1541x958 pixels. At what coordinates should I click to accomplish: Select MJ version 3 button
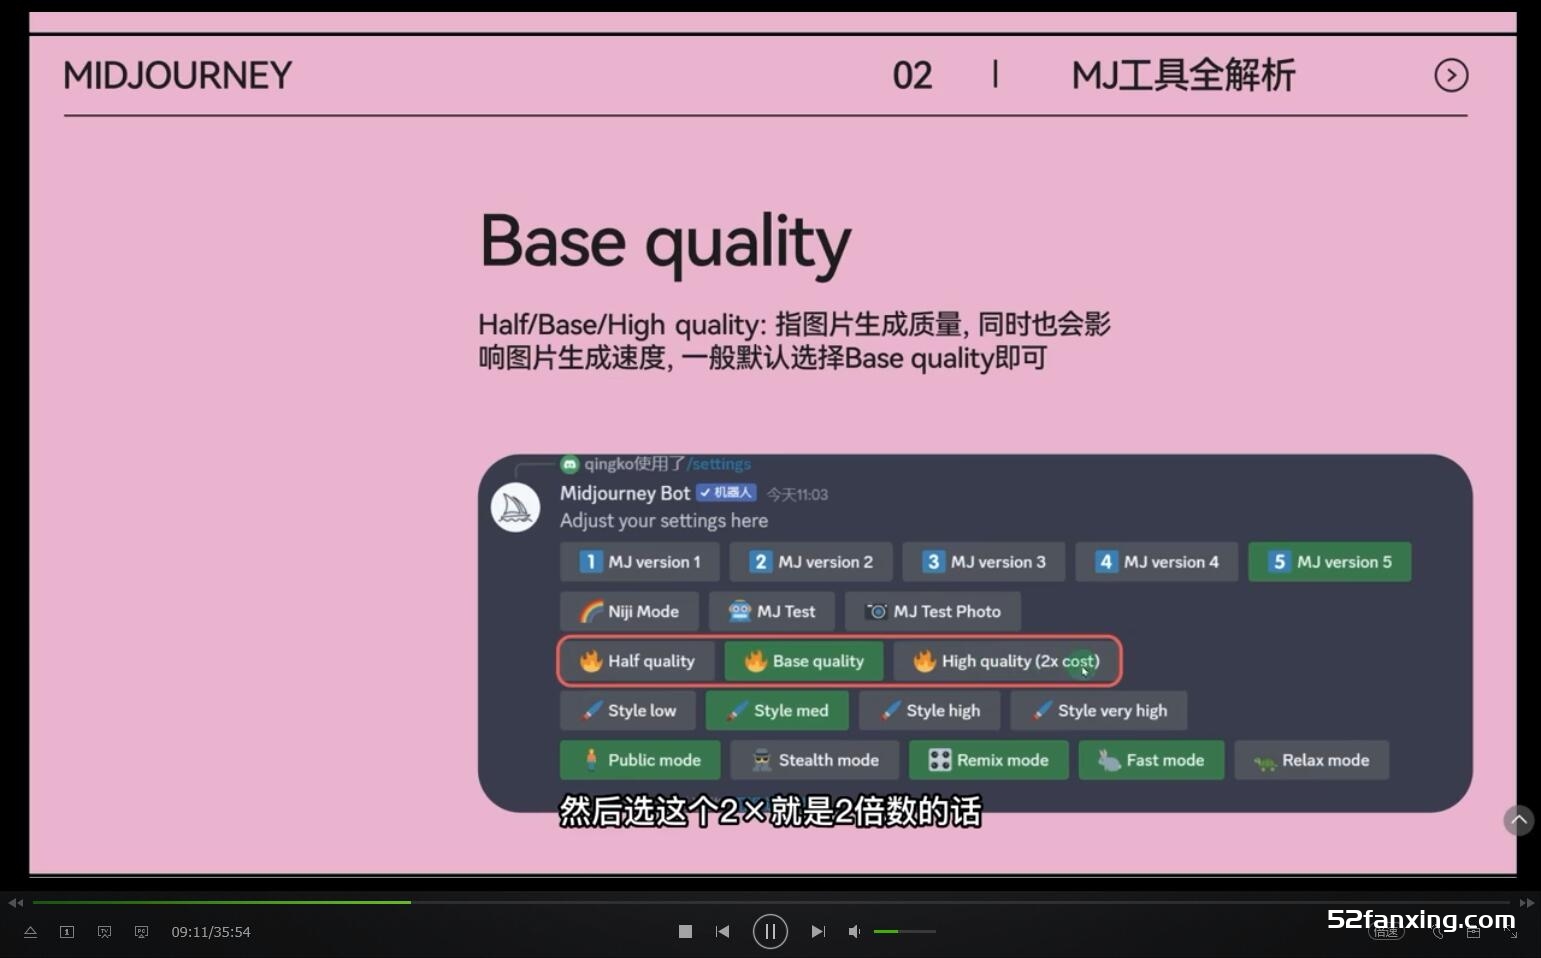[x=984, y=562]
